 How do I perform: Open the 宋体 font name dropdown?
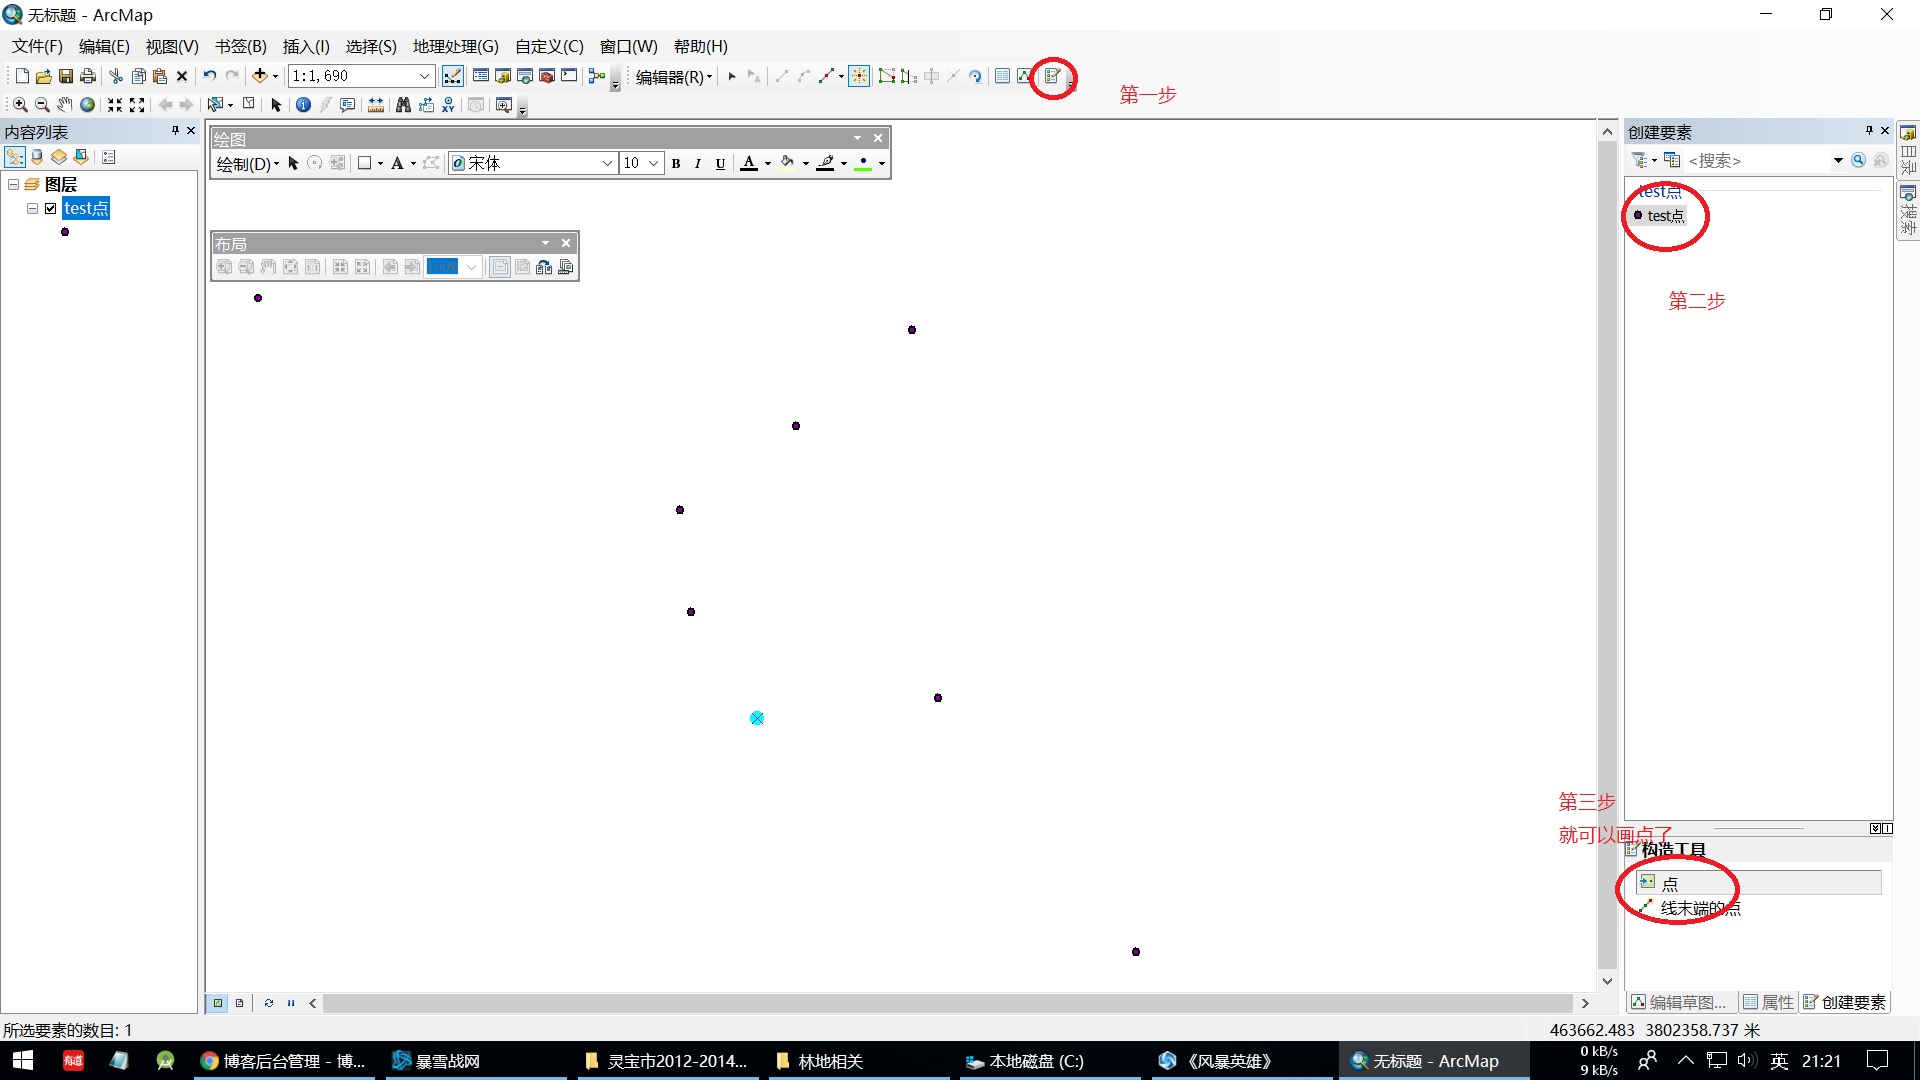pos(607,164)
